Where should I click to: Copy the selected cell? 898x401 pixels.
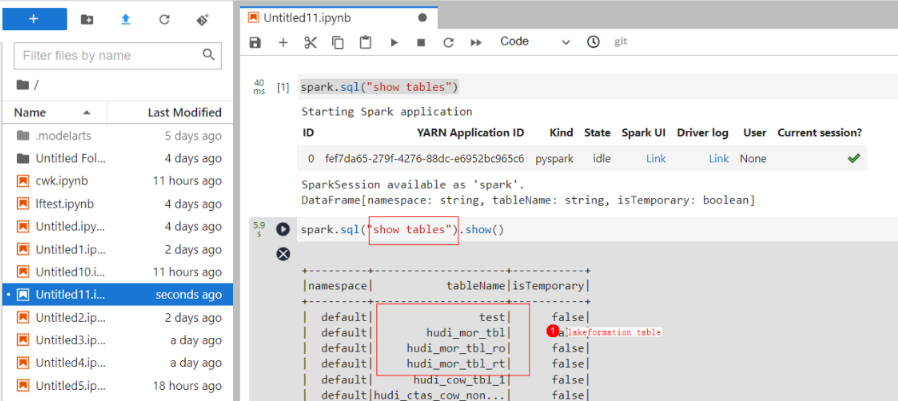point(338,42)
